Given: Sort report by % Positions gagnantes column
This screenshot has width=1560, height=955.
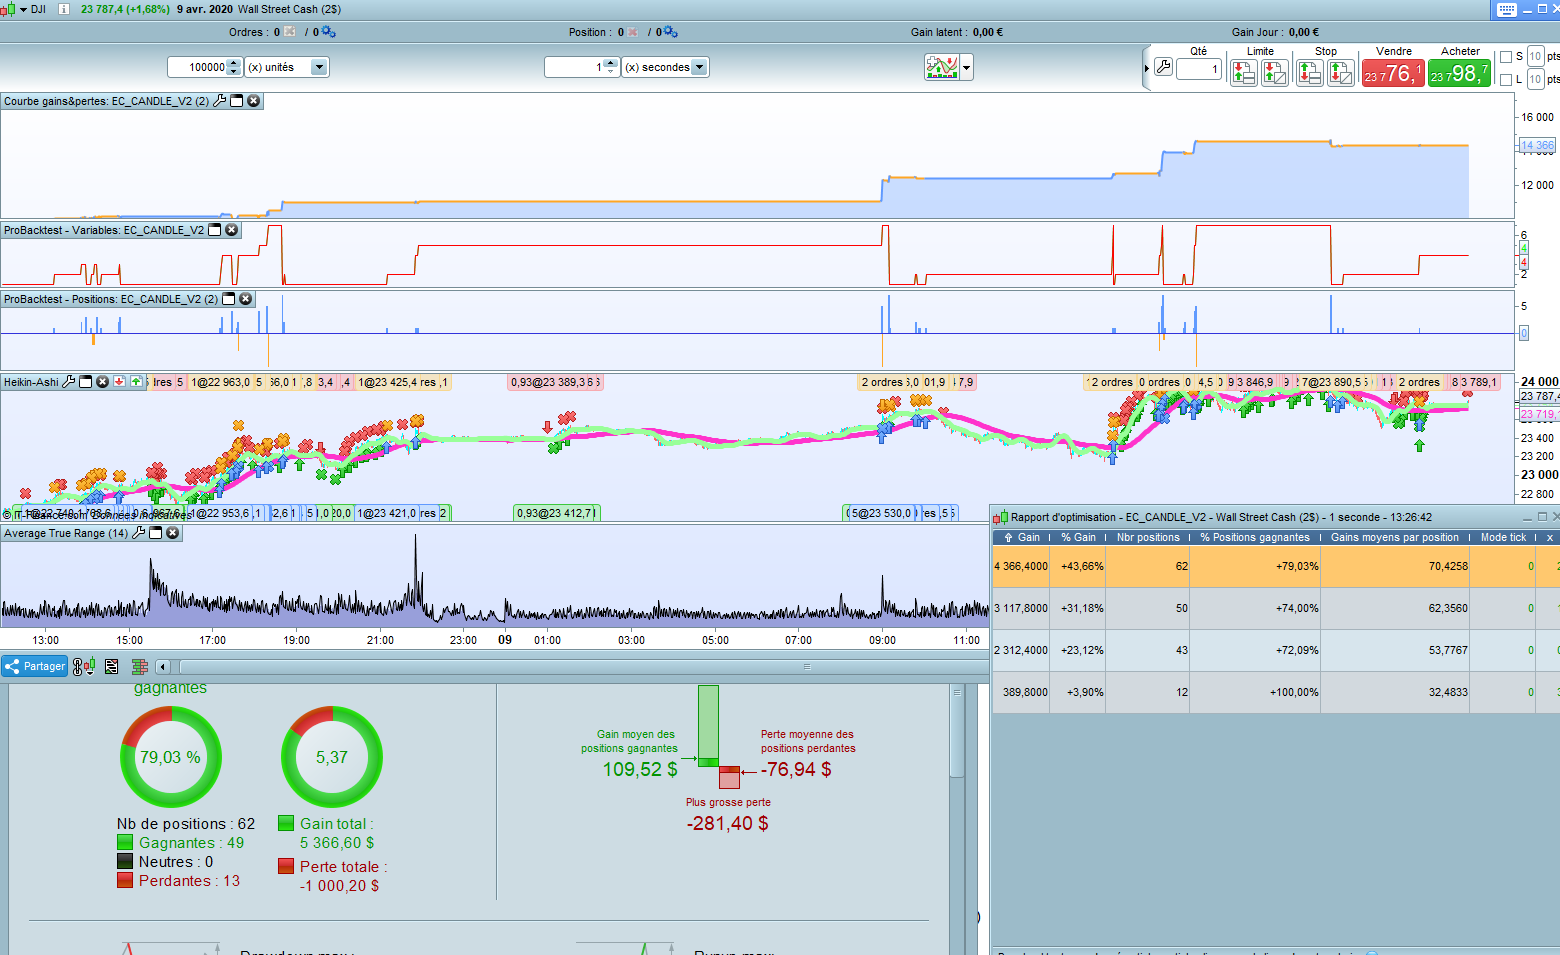Looking at the screenshot, I should [1255, 537].
